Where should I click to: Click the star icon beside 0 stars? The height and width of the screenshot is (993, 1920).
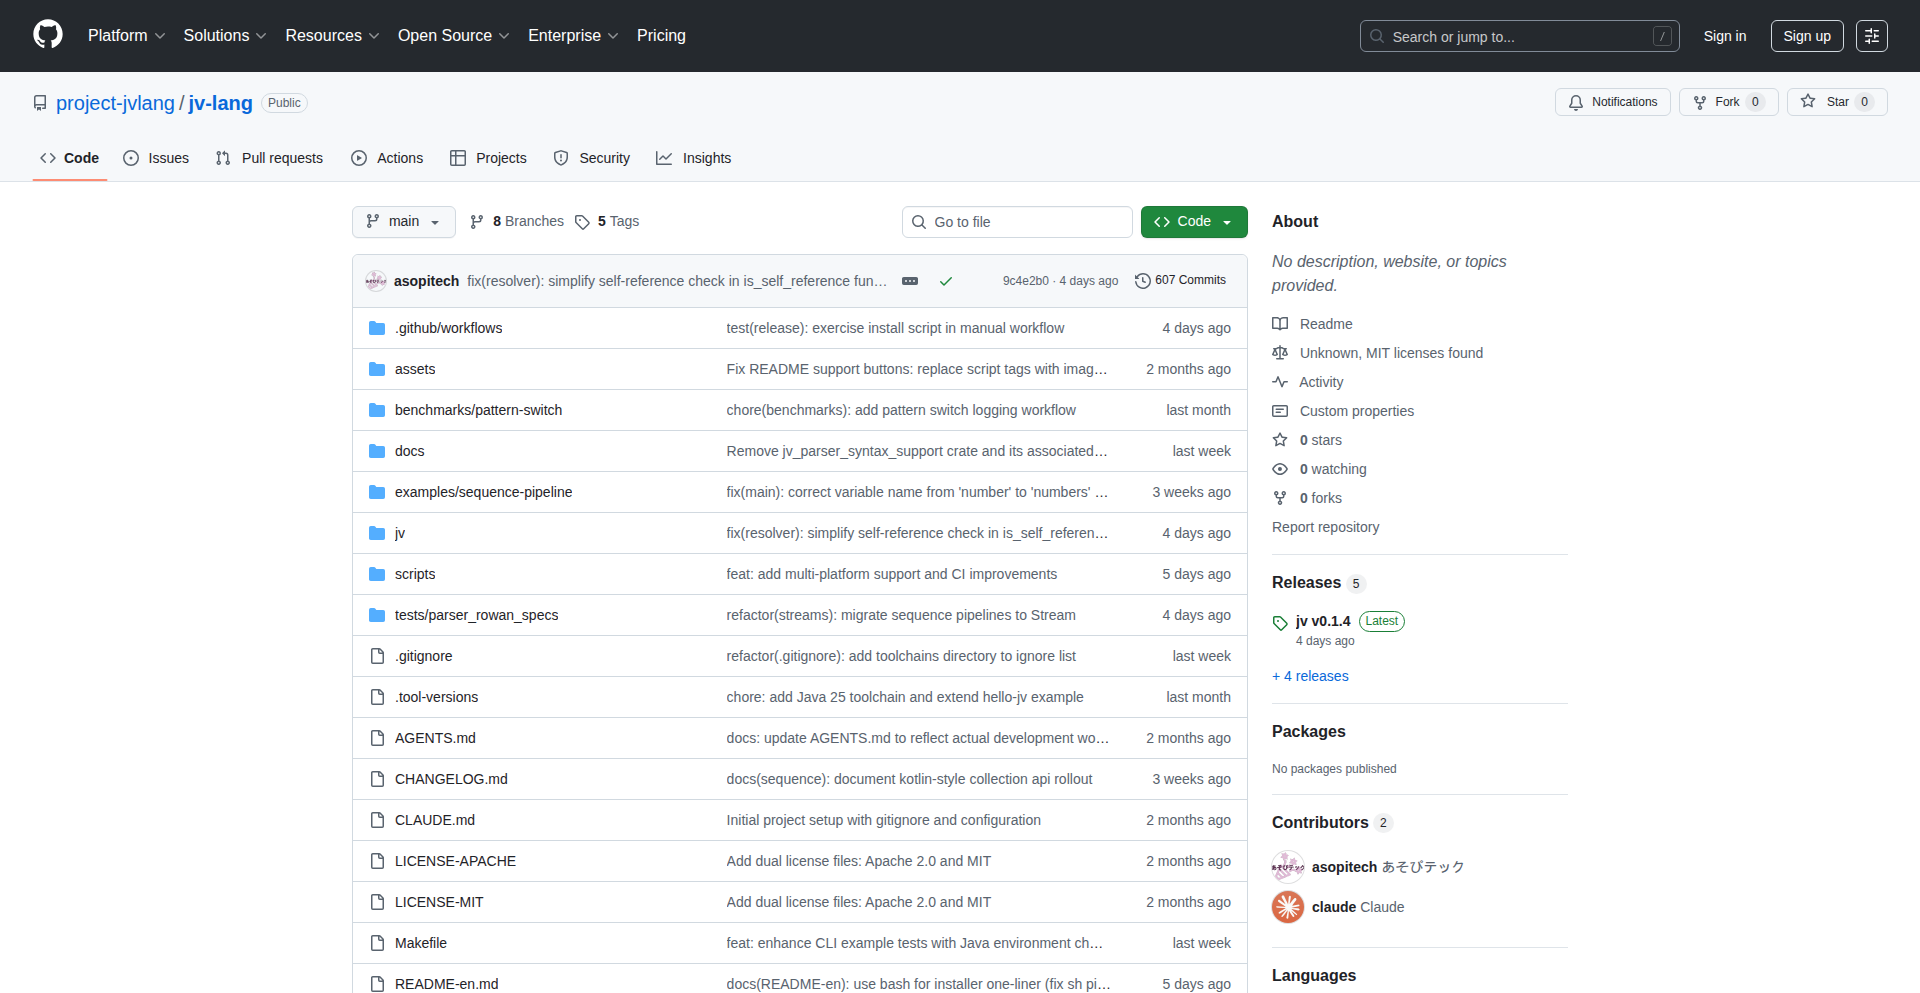pos(1280,440)
